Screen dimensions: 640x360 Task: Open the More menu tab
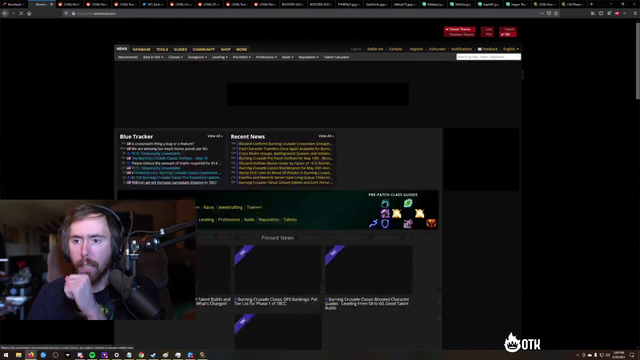pos(241,49)
